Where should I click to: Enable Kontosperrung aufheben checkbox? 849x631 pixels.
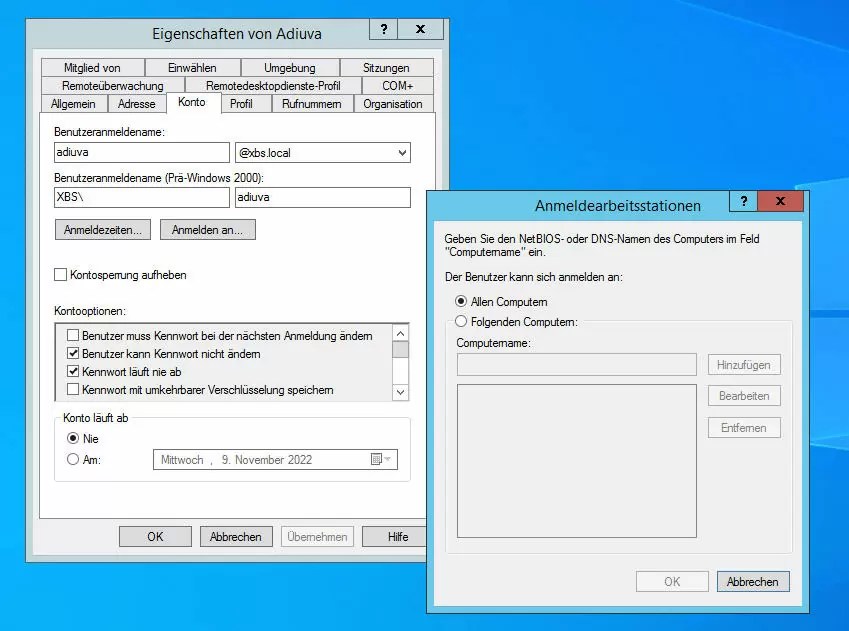[x=61, y=275]
